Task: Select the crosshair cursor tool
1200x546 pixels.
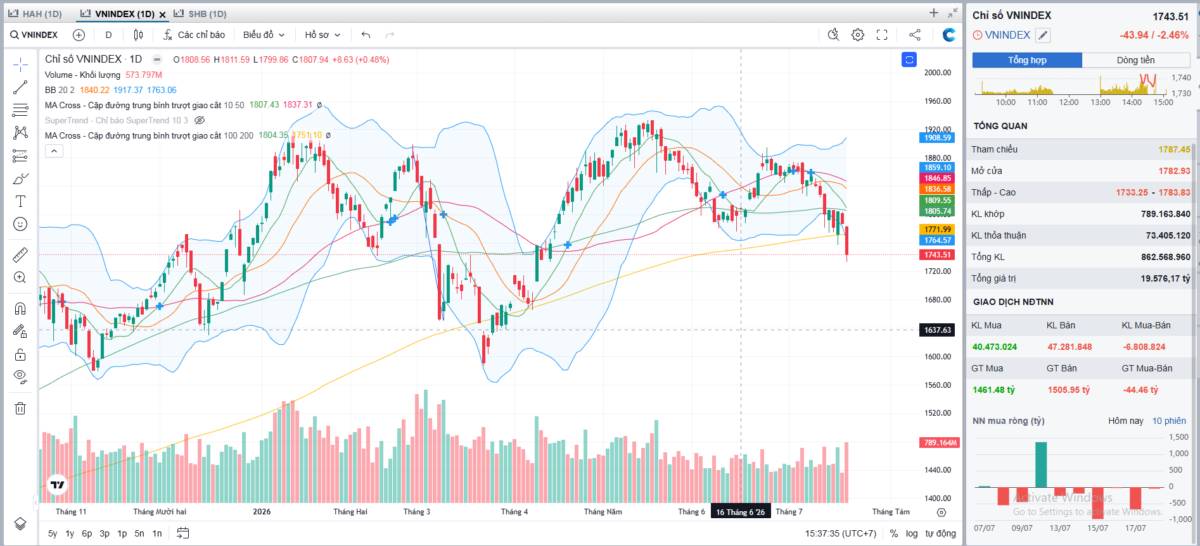Action: coord(20,64)
